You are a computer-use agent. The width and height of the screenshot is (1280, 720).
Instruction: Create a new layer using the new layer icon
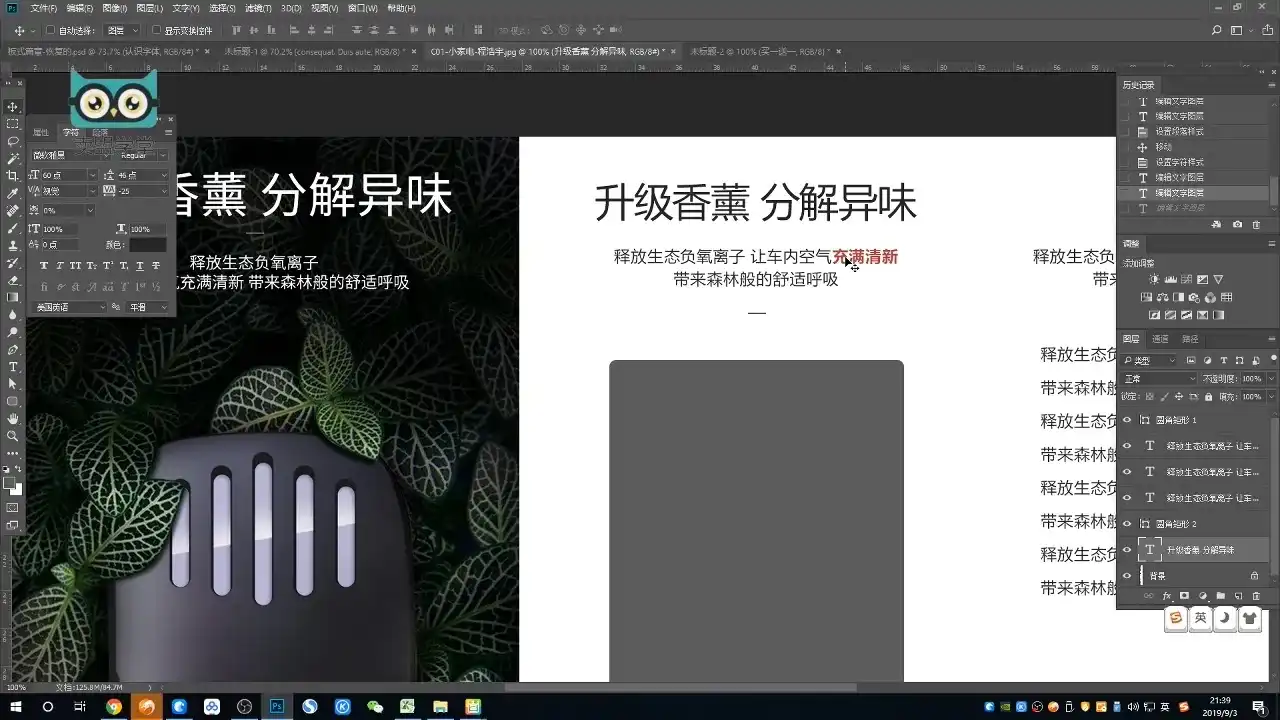coord(1238,596)
